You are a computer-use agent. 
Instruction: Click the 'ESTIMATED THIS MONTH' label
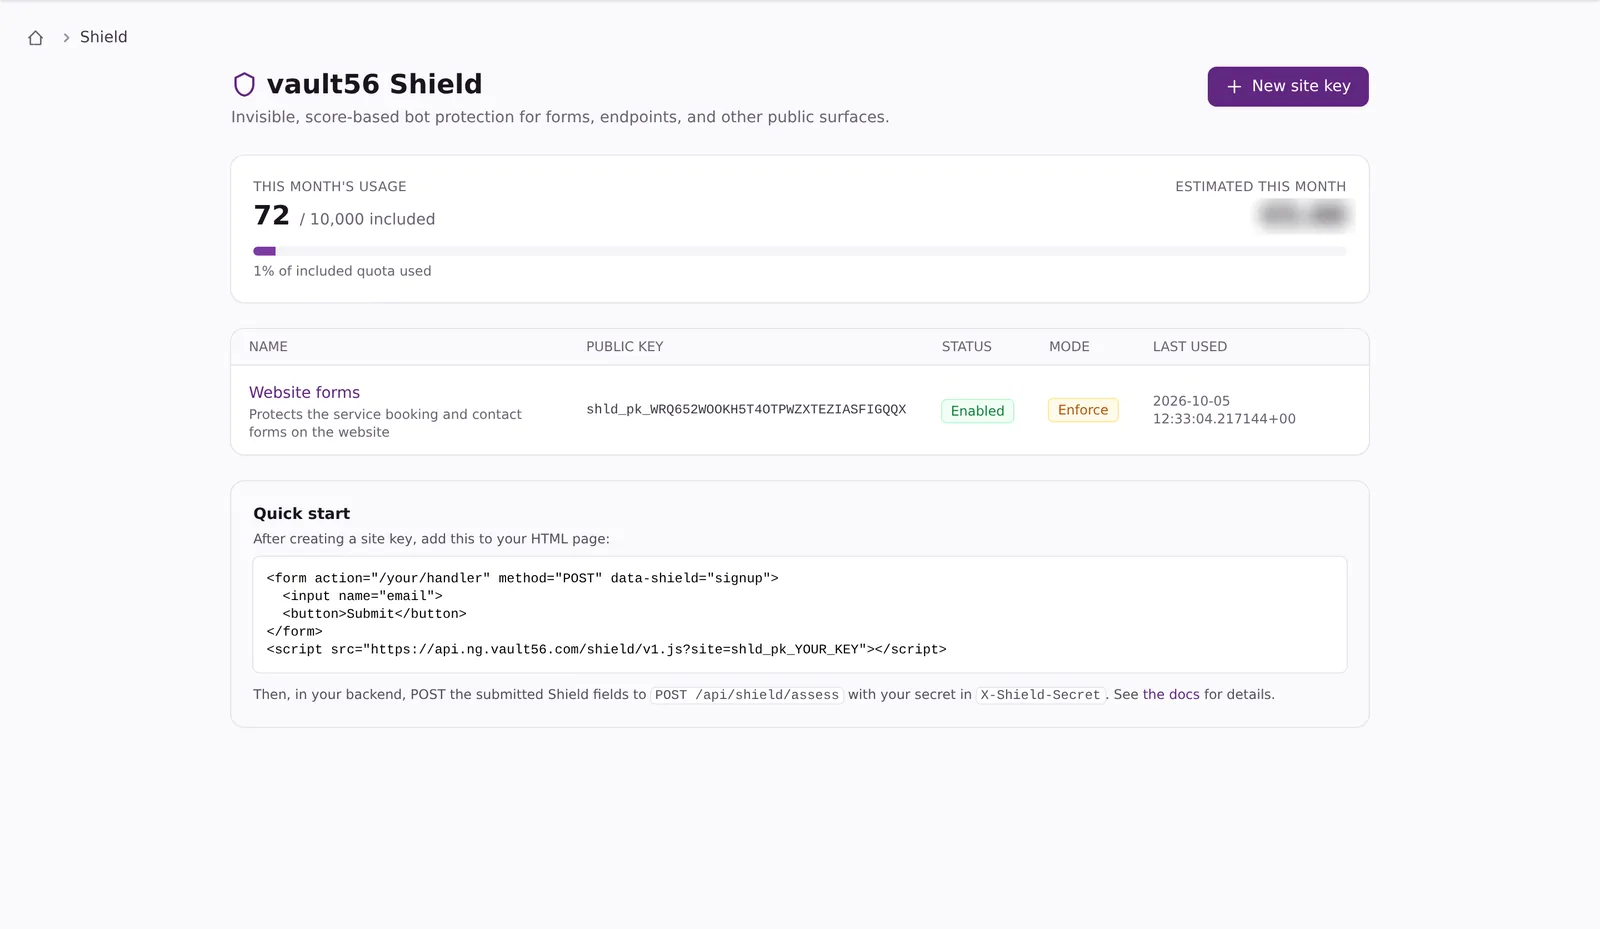tap(1260, 187)
